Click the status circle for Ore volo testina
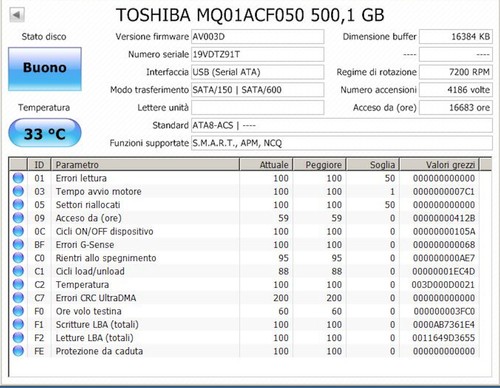The height and width of the screenshot is (388, 500). point(18,311)
